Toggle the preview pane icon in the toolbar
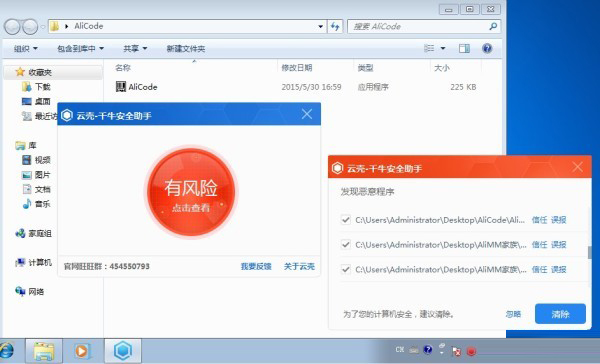Image resolution: width=600 pixels, height=364 pixels. [x=464, y=48]
